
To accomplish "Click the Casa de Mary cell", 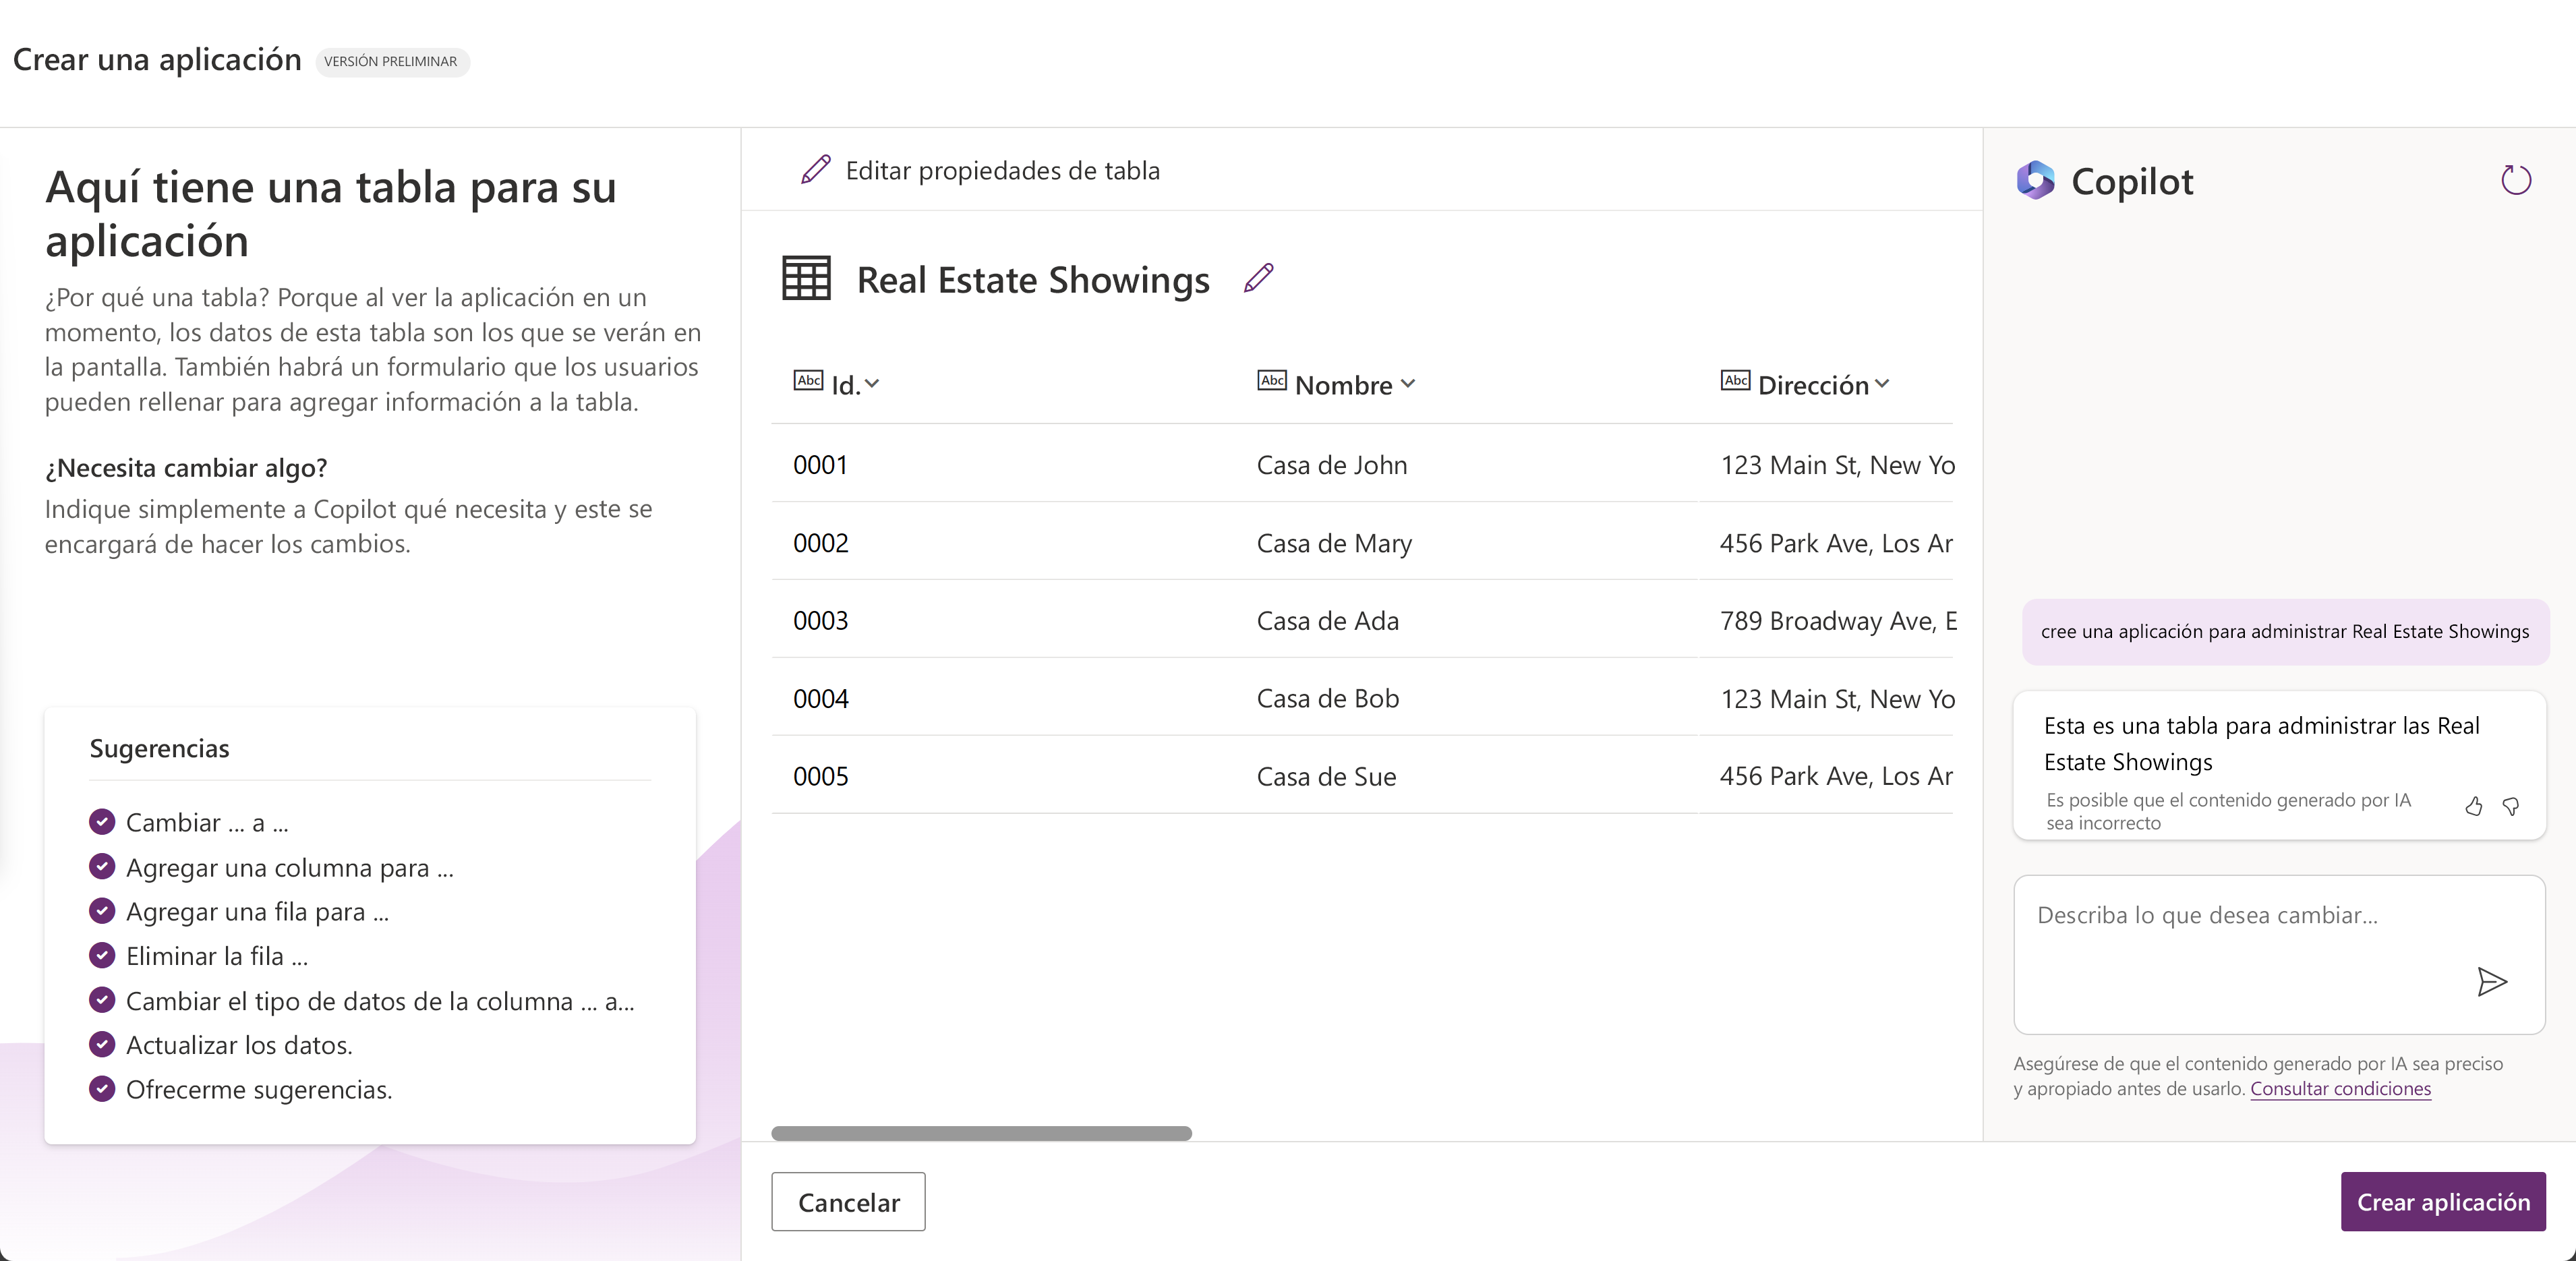I will (x=1334, y=543).
